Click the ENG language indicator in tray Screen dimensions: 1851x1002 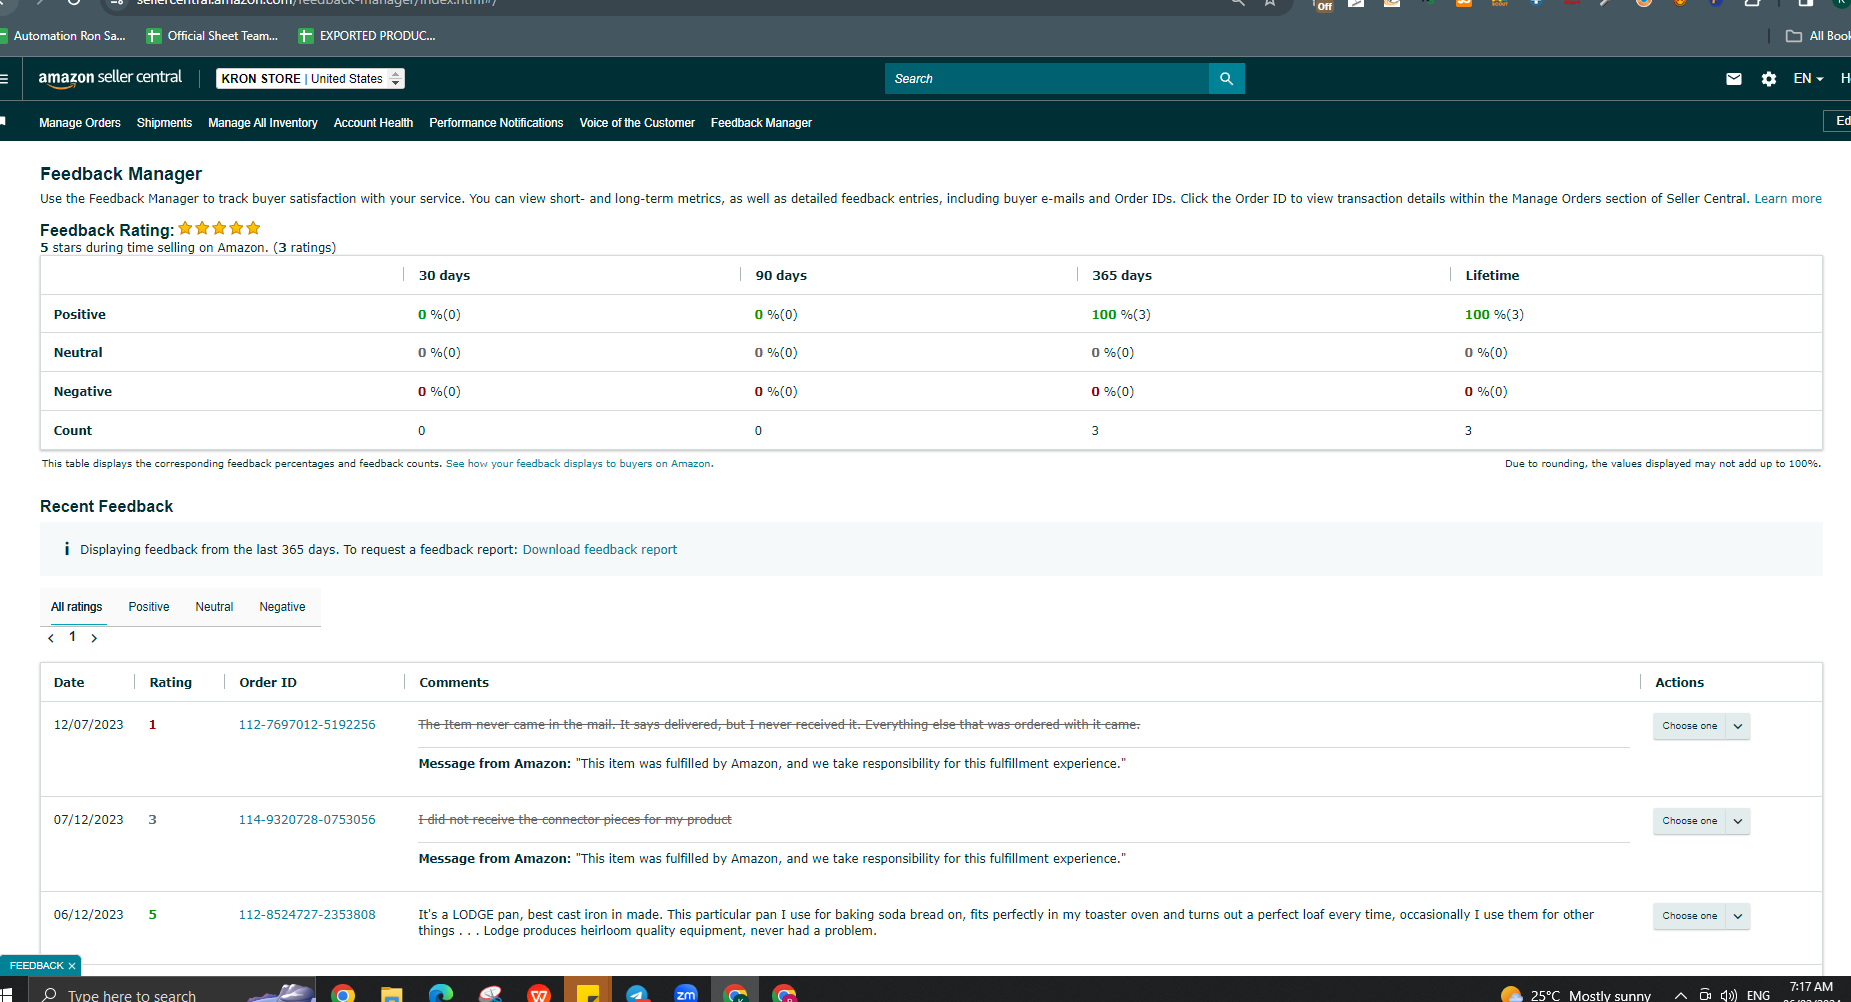click(x=1758, y=995)
